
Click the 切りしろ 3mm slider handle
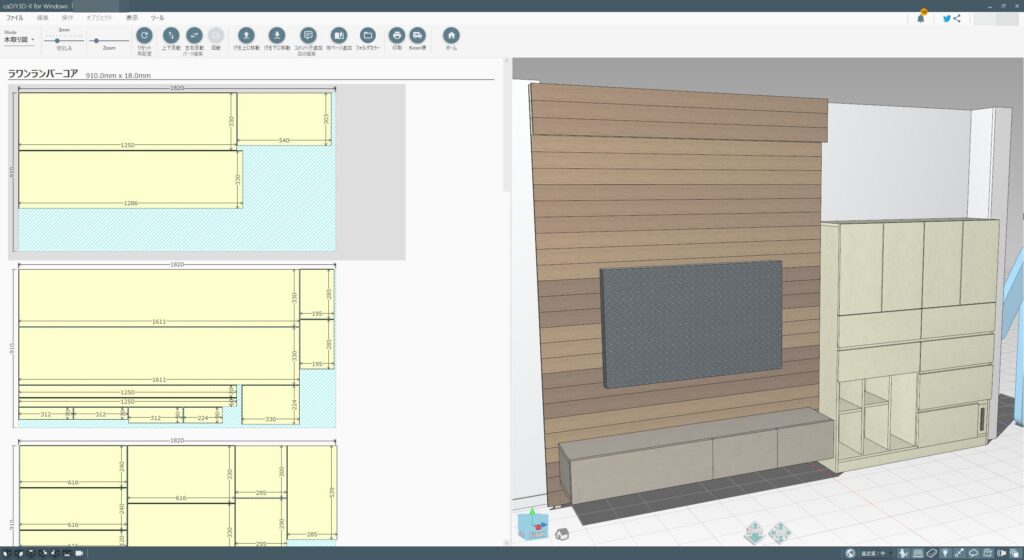[x=57, y=40]
